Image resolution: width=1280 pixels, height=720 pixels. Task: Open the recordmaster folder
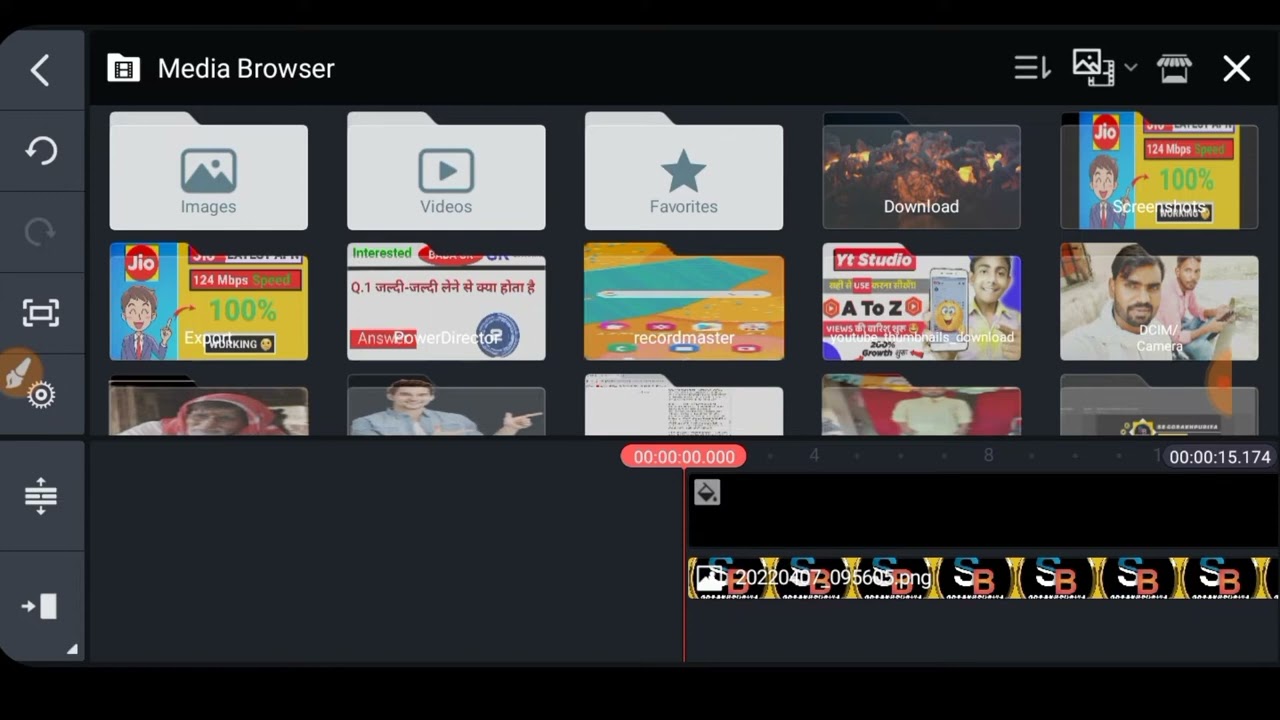[684, 301]
